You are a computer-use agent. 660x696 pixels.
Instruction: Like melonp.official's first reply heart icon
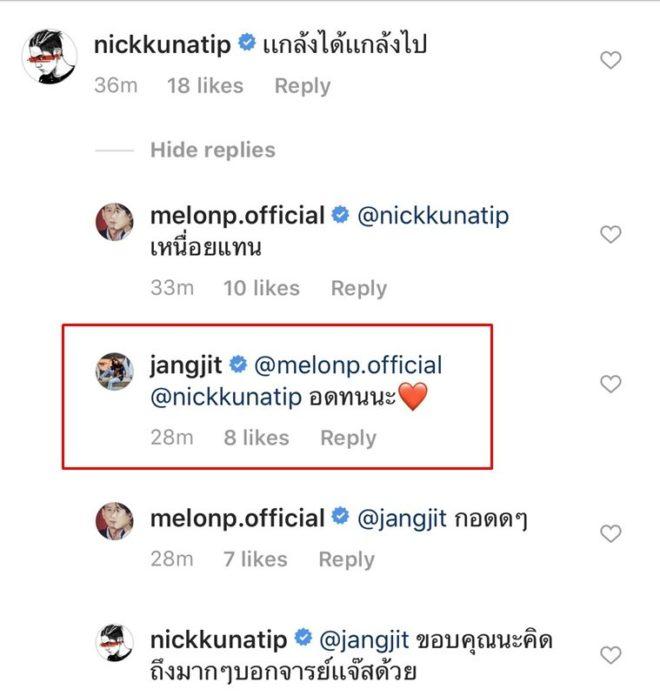(610, 235)
